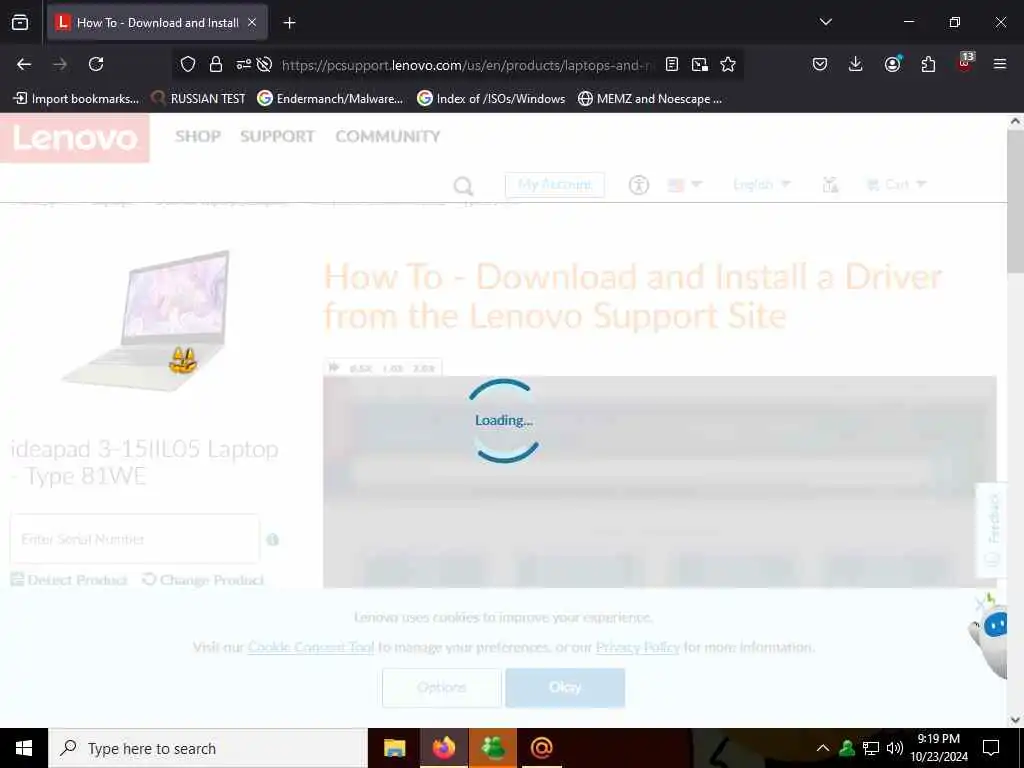
Task: Open the Privacy Policy link
Action: [x=637, y=647]
